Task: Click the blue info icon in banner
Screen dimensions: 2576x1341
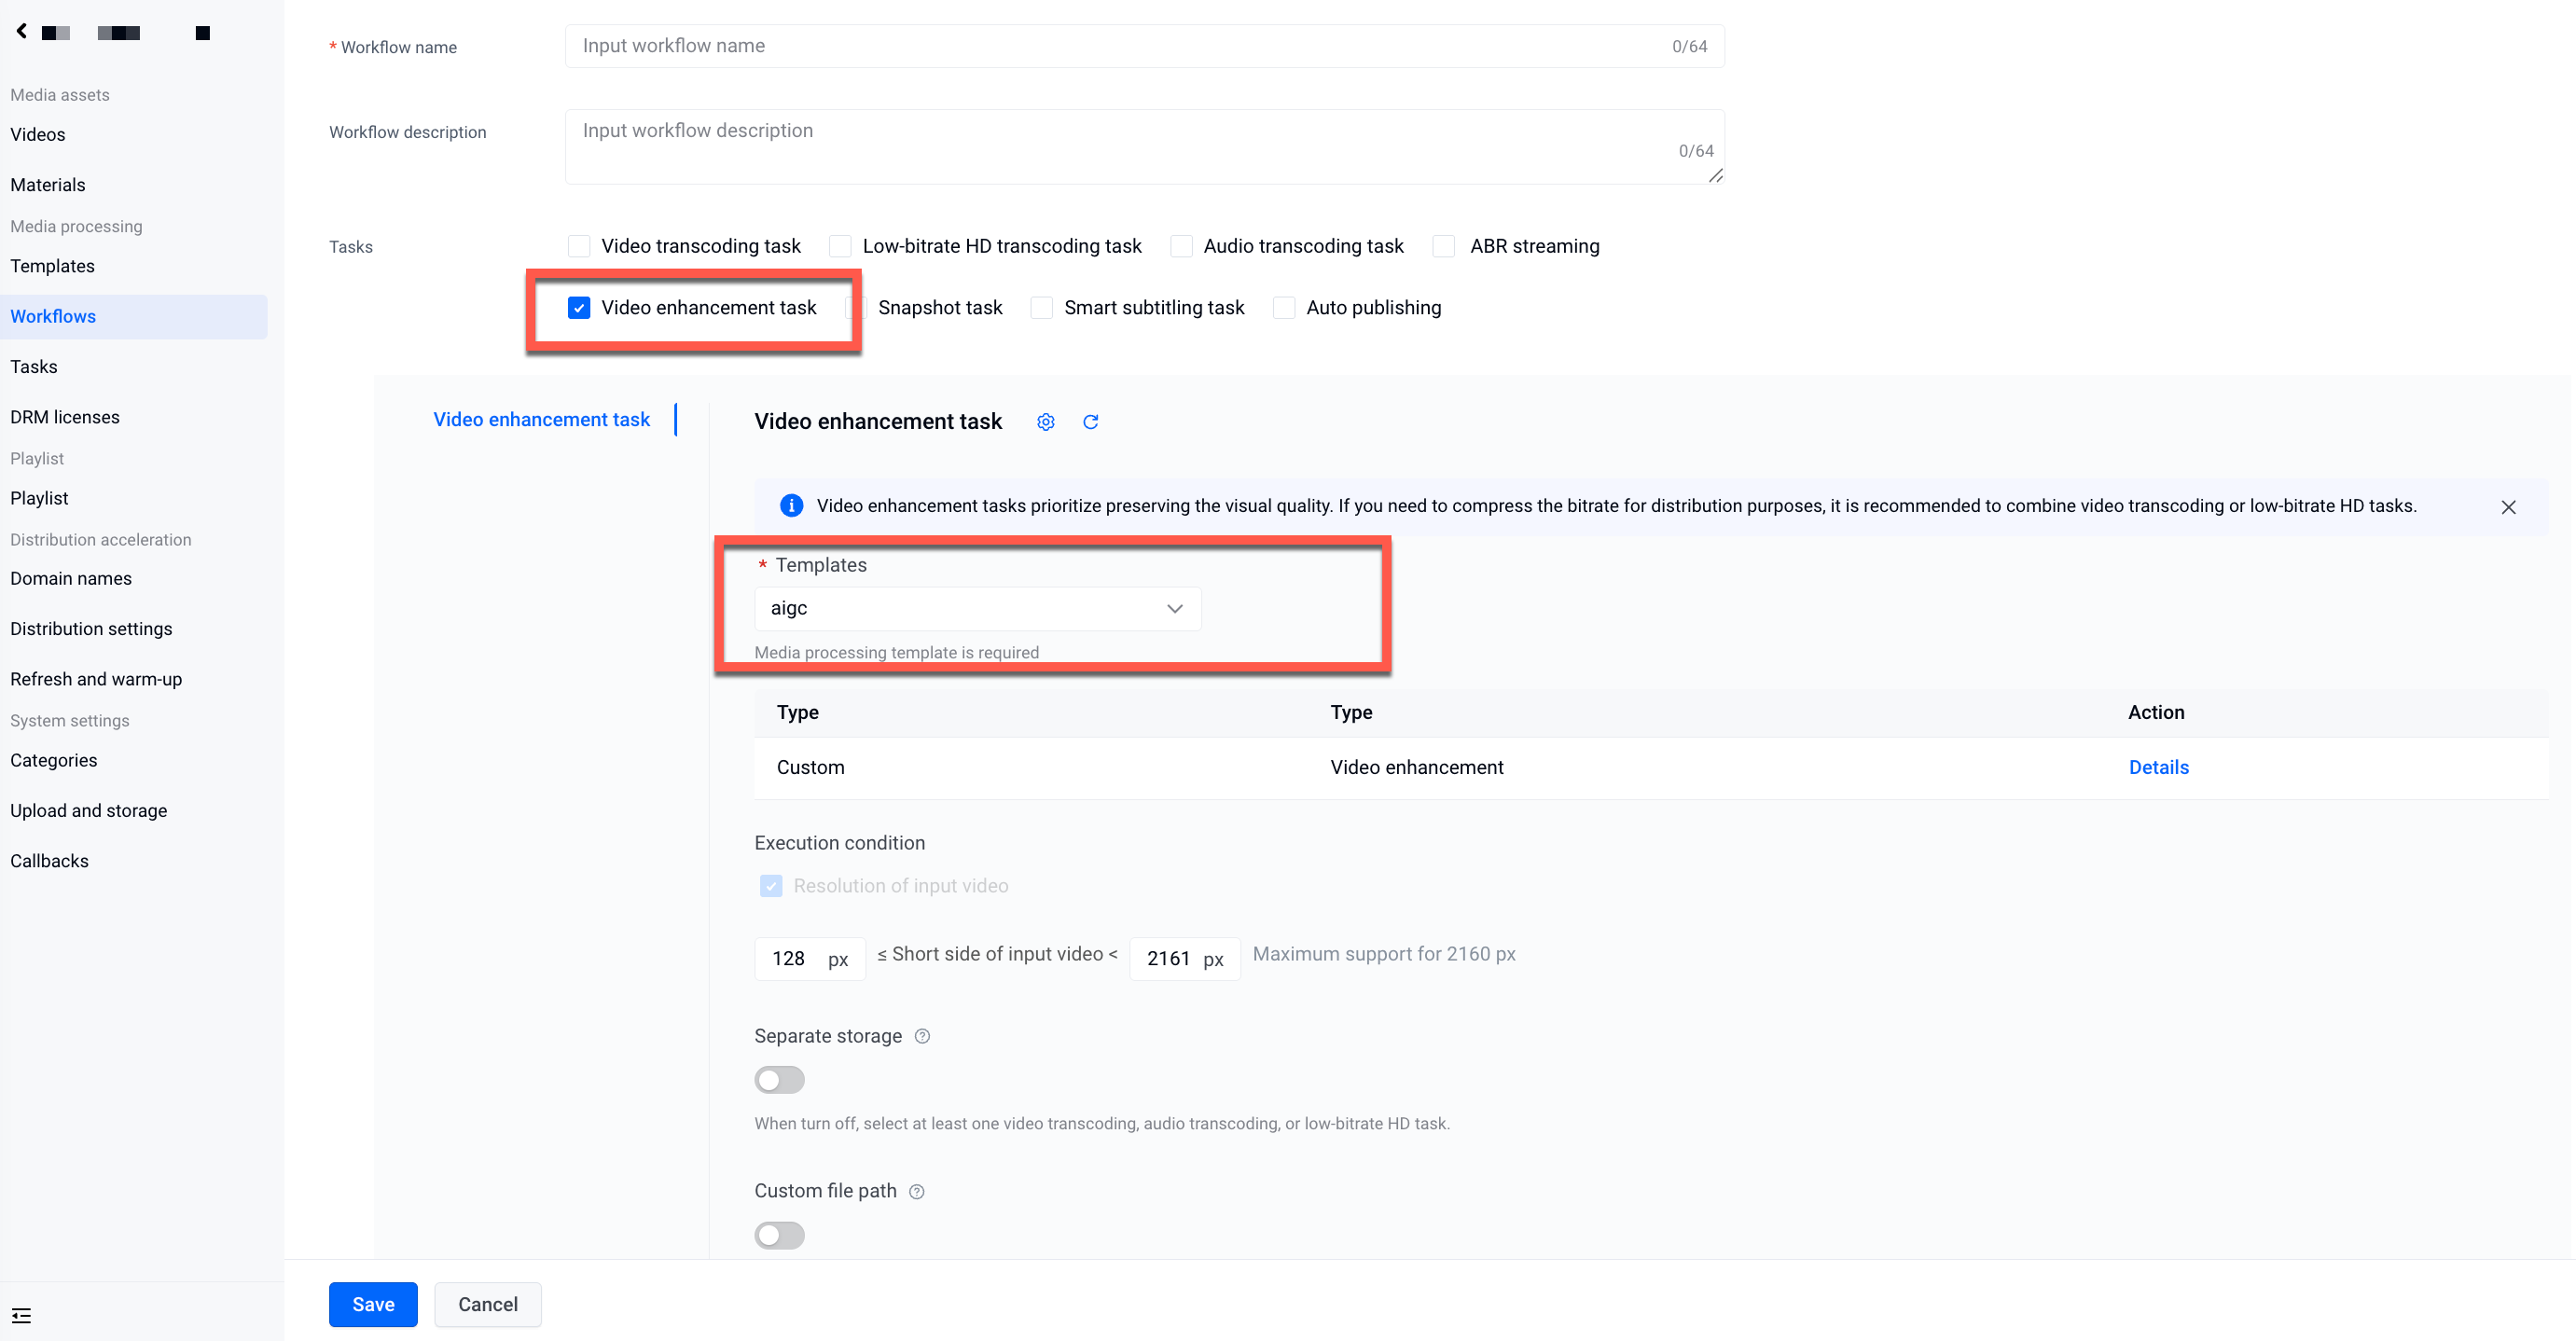Action: (791, 506)
